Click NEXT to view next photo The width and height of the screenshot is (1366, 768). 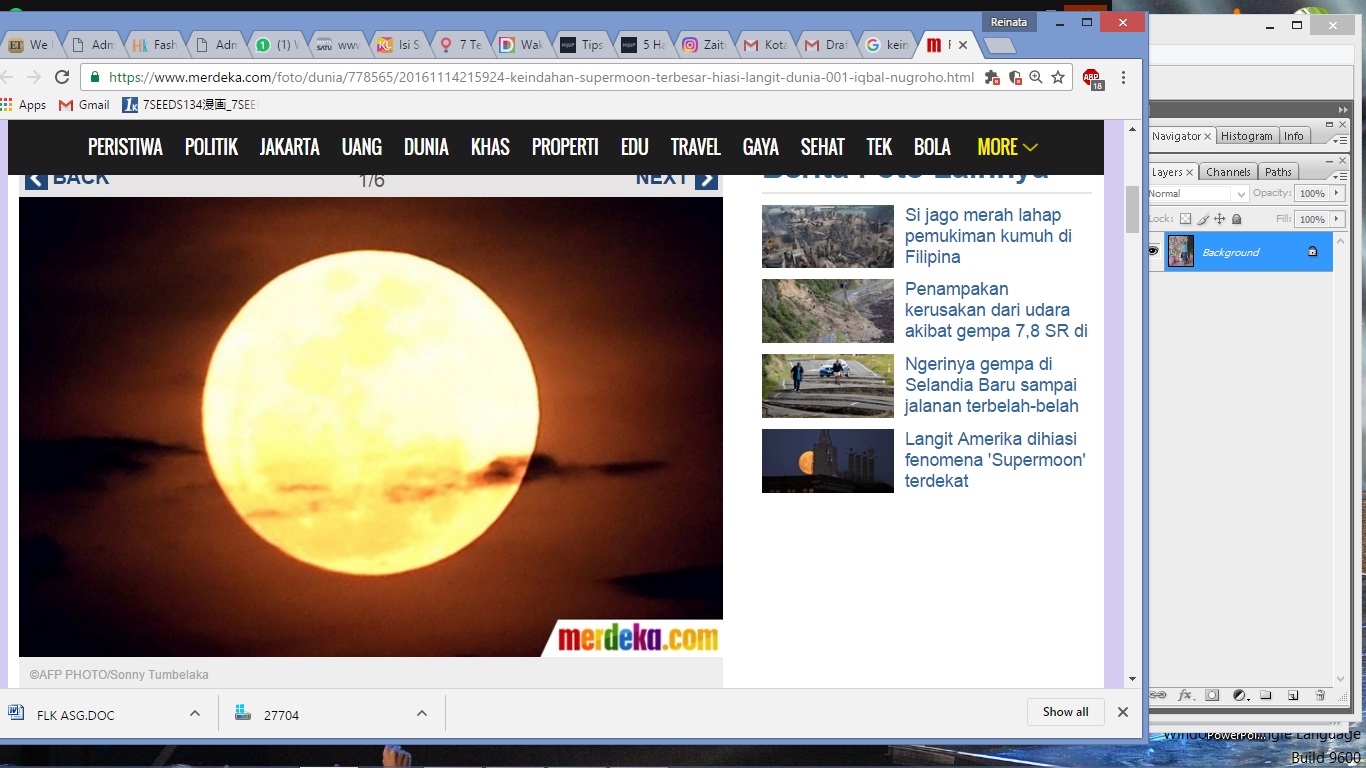tap(676, 178)
